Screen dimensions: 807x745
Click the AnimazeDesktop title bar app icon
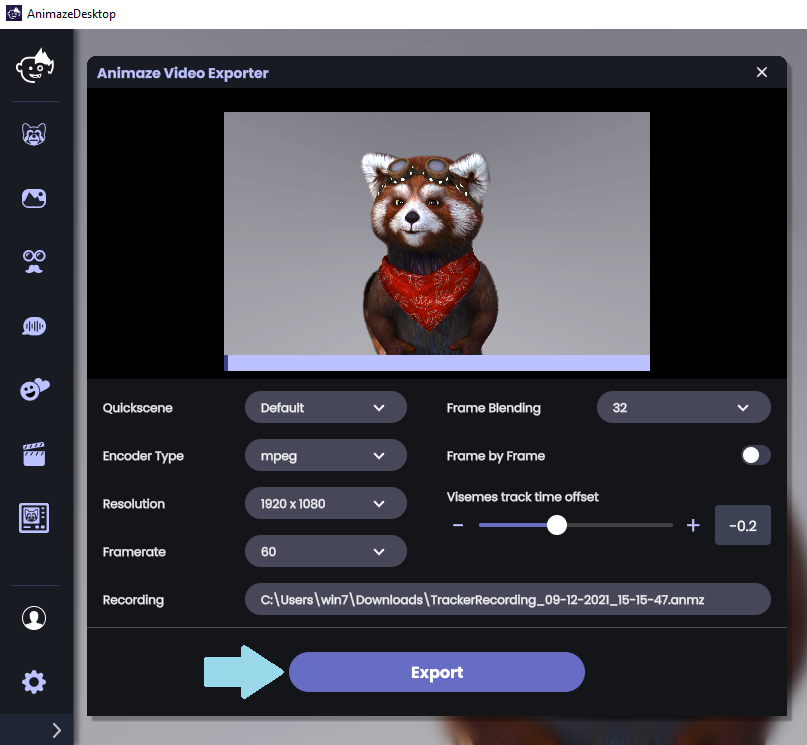tap(14, 13)
